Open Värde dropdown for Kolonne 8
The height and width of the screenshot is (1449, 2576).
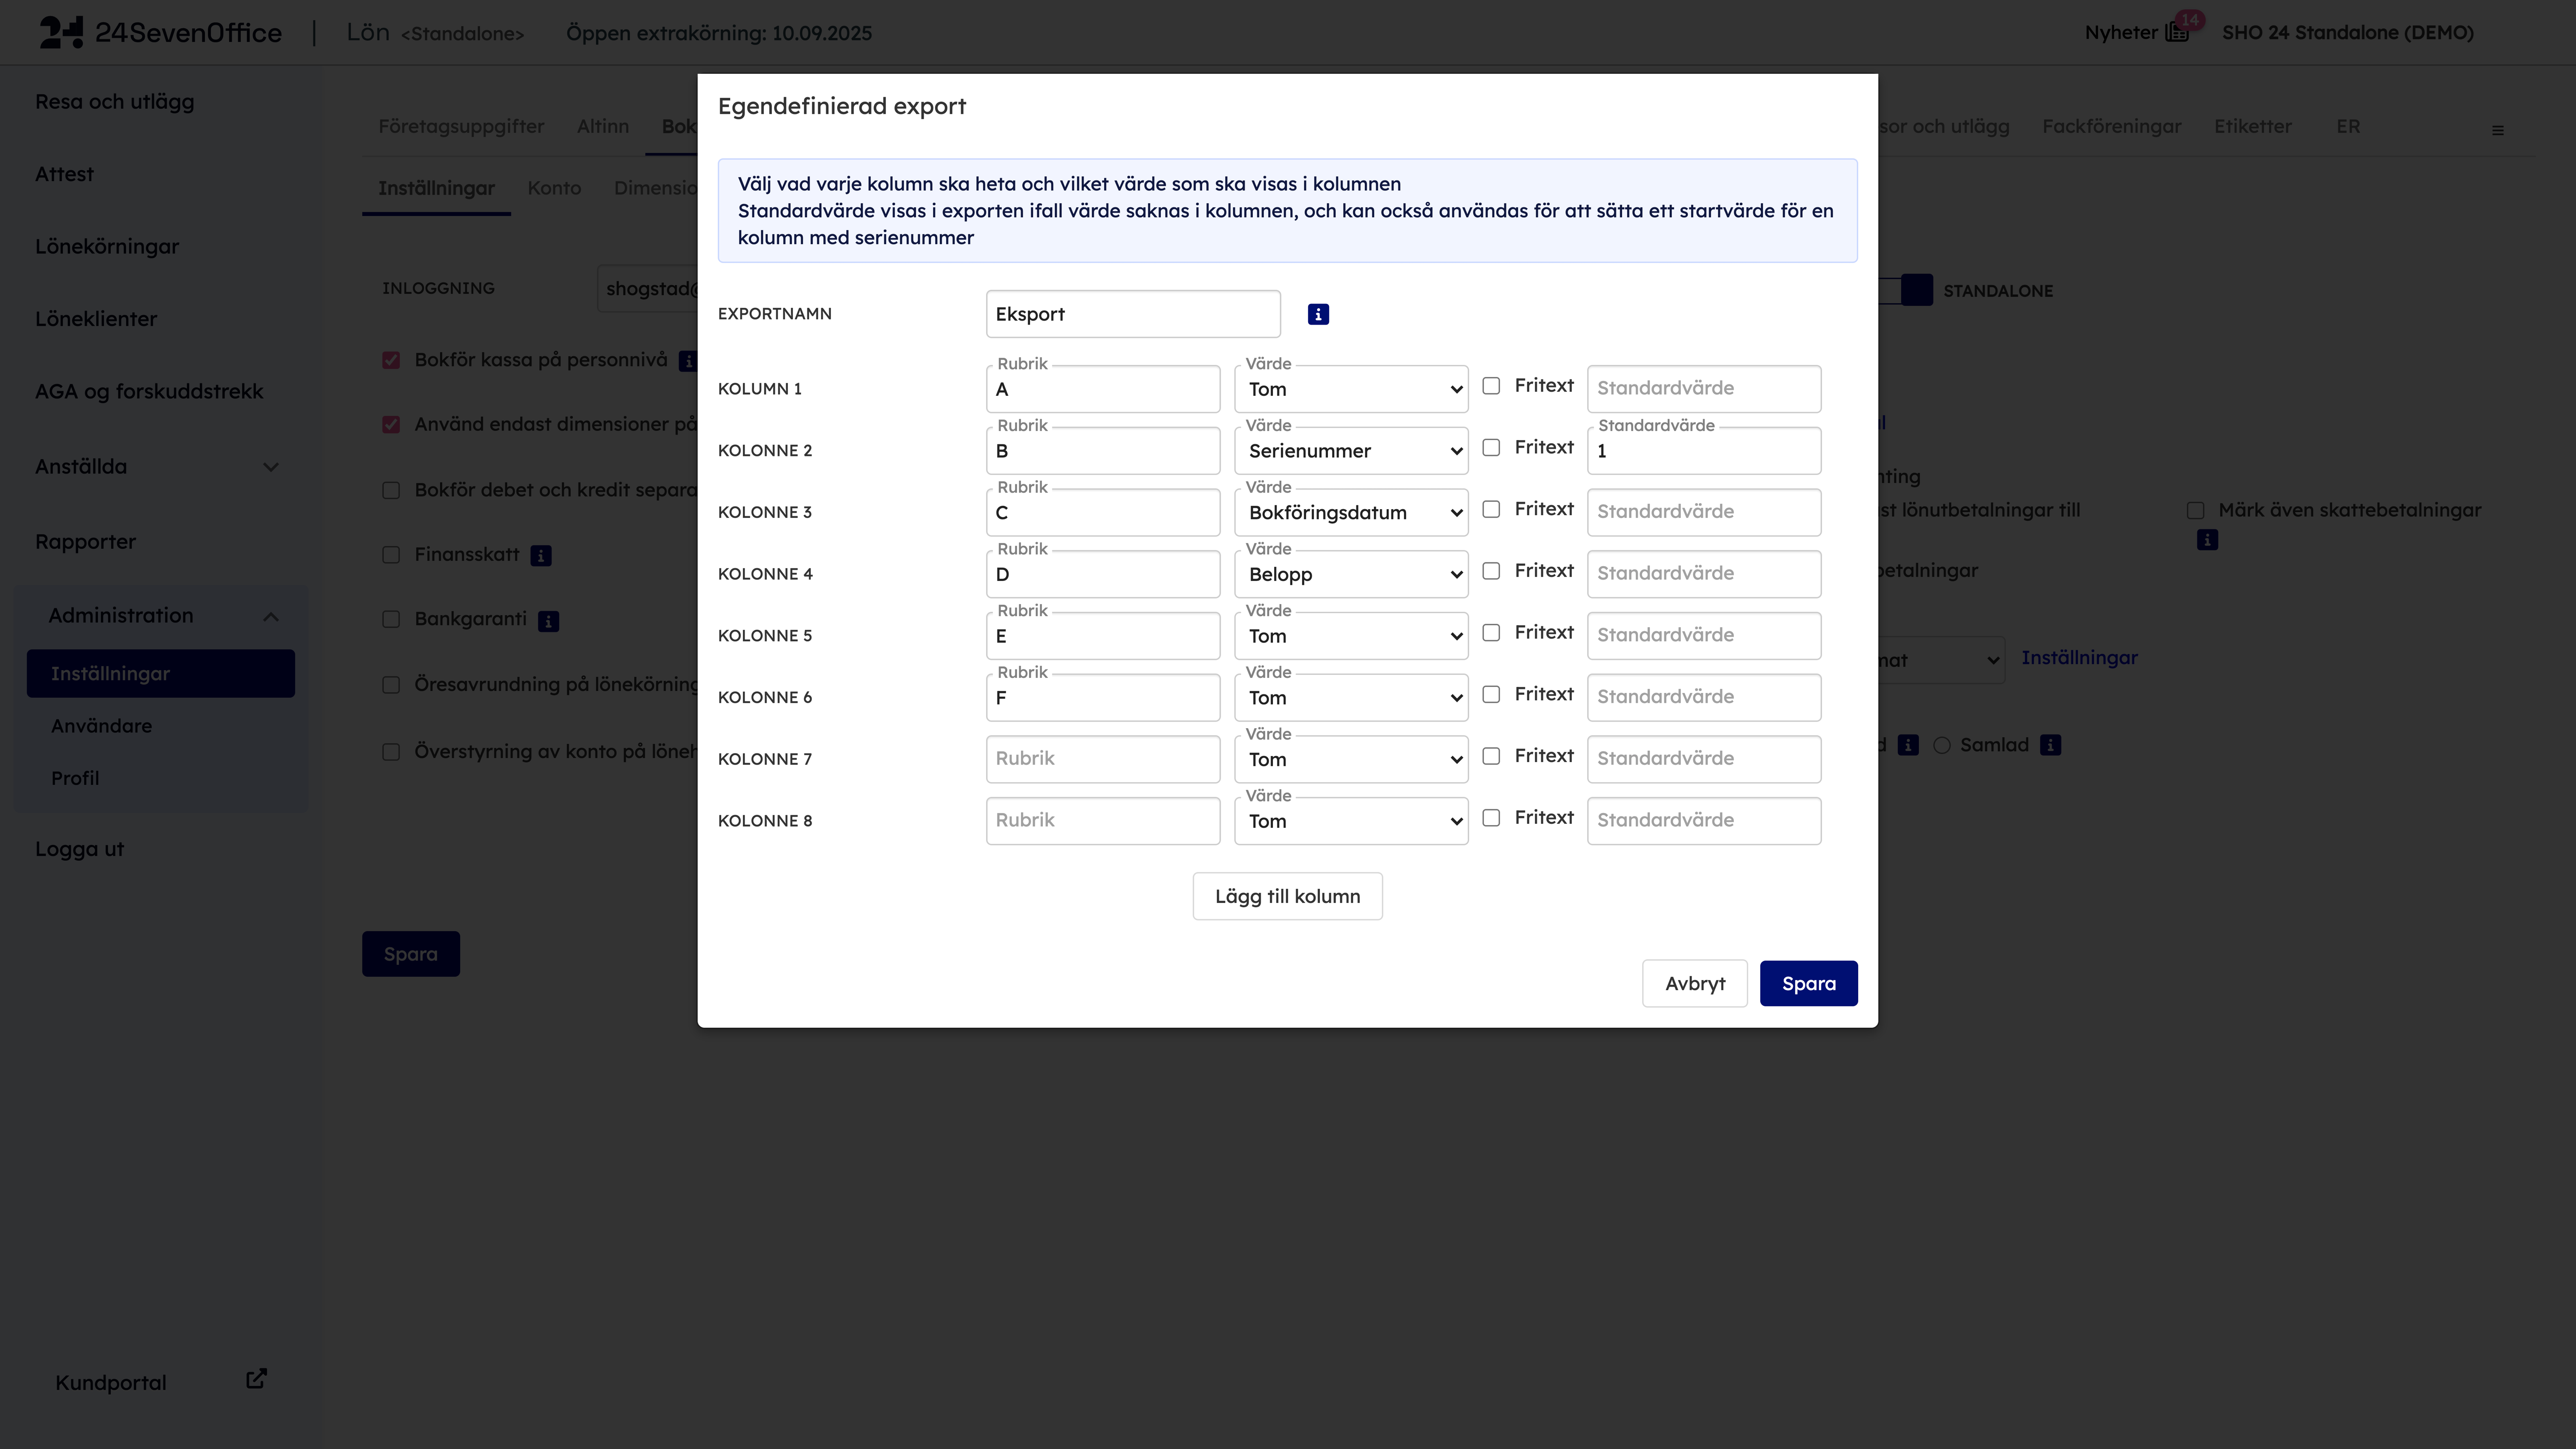click(1351, 821)
